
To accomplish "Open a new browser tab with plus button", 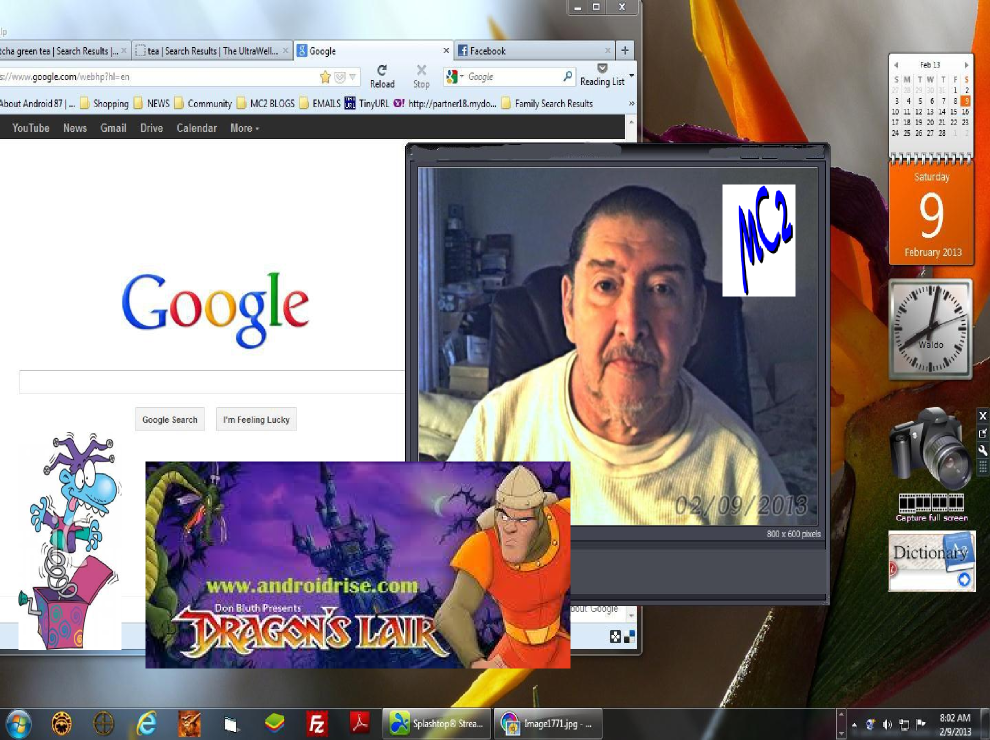I will 625,51.
